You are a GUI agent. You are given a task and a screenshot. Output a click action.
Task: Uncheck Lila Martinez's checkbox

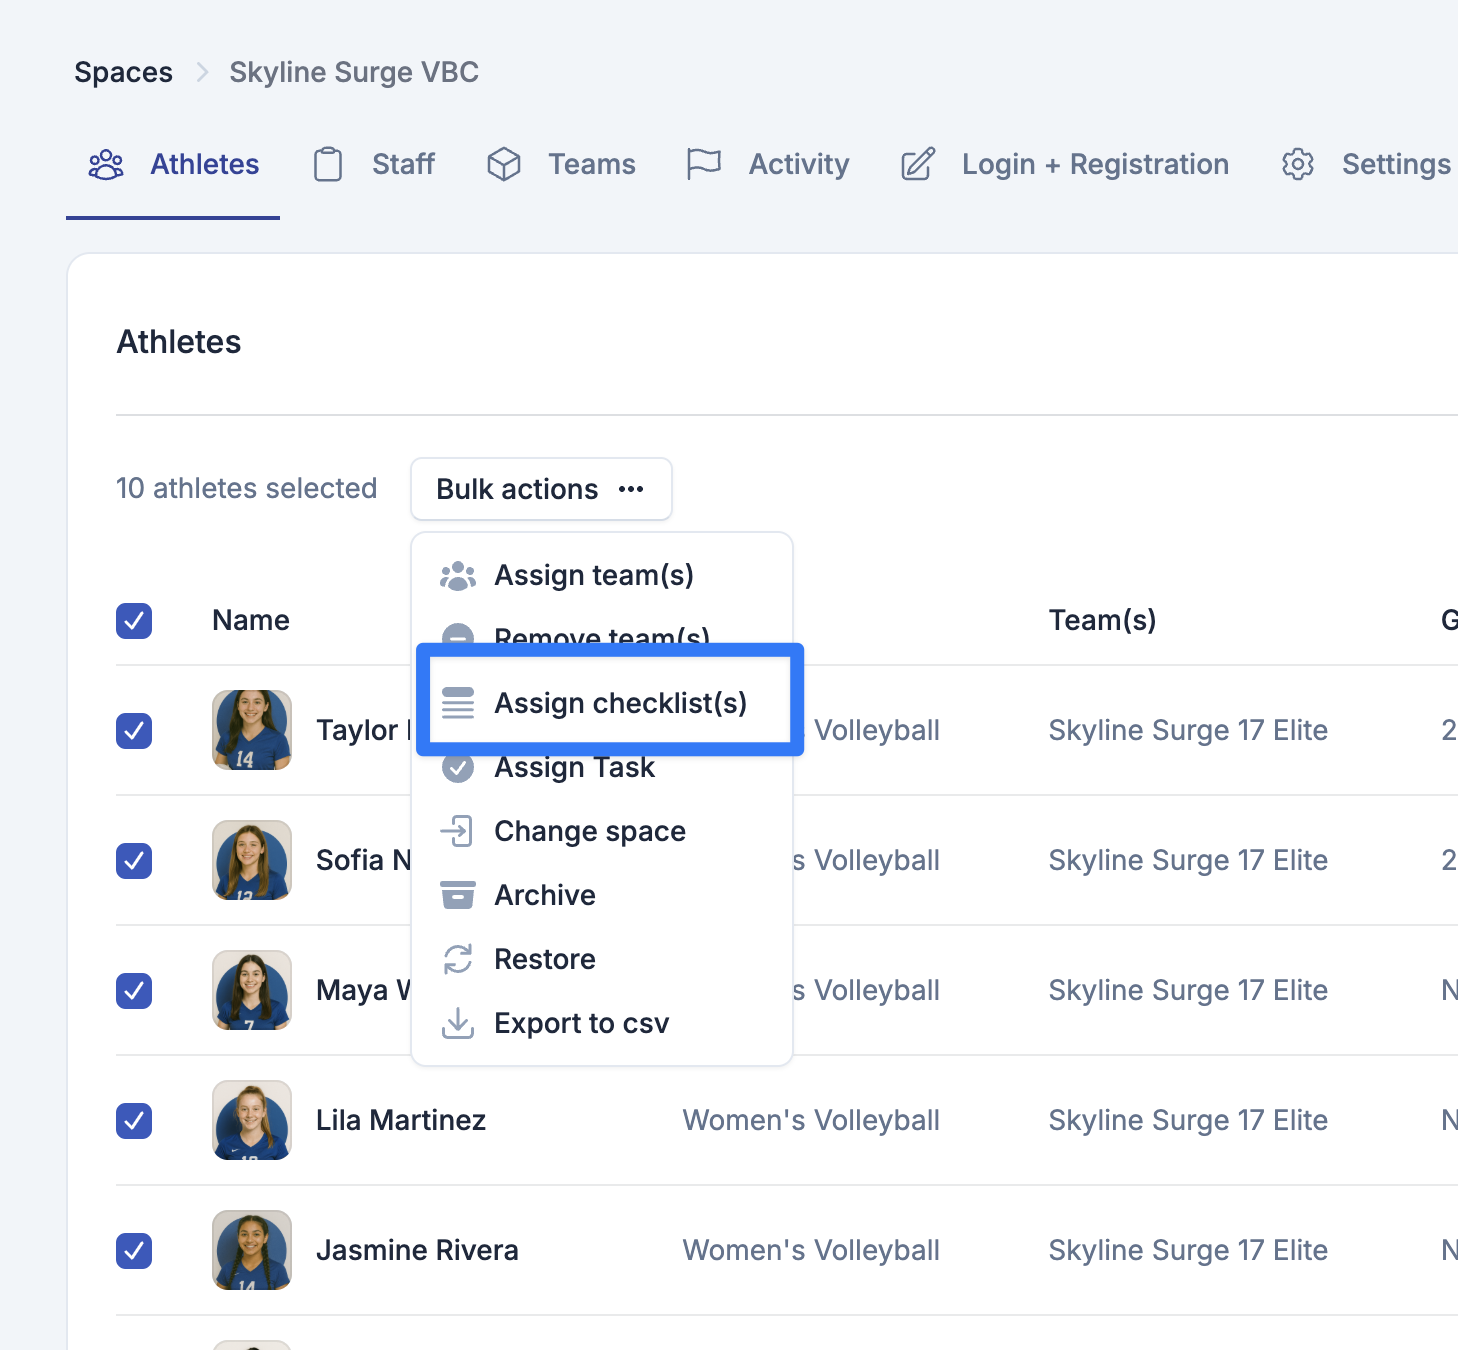(x=134, y=1120)
